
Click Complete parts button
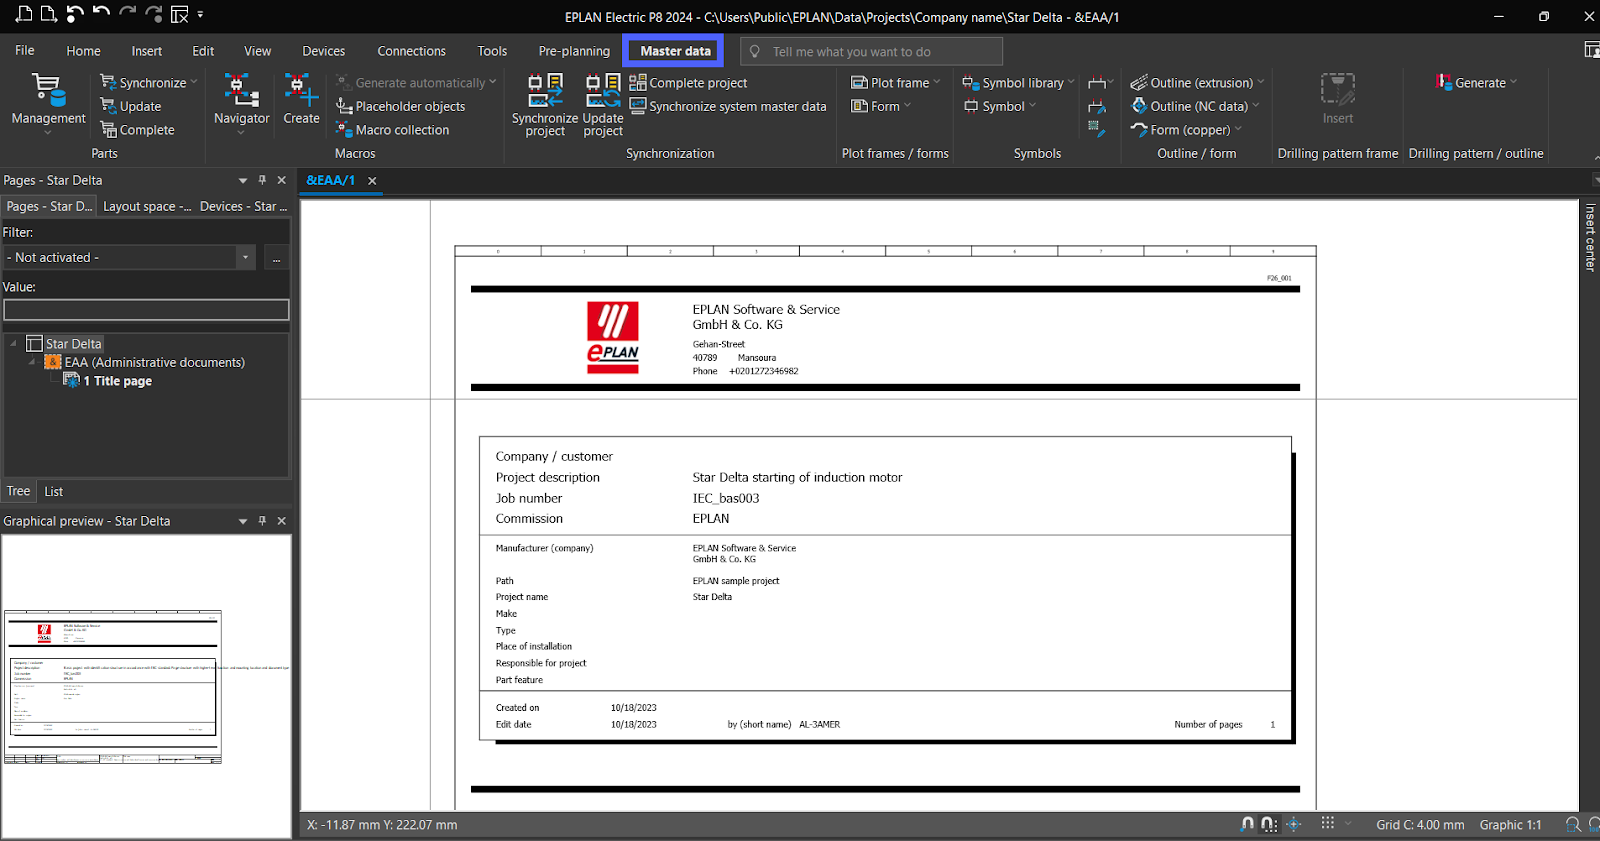[x=137, y=130]
